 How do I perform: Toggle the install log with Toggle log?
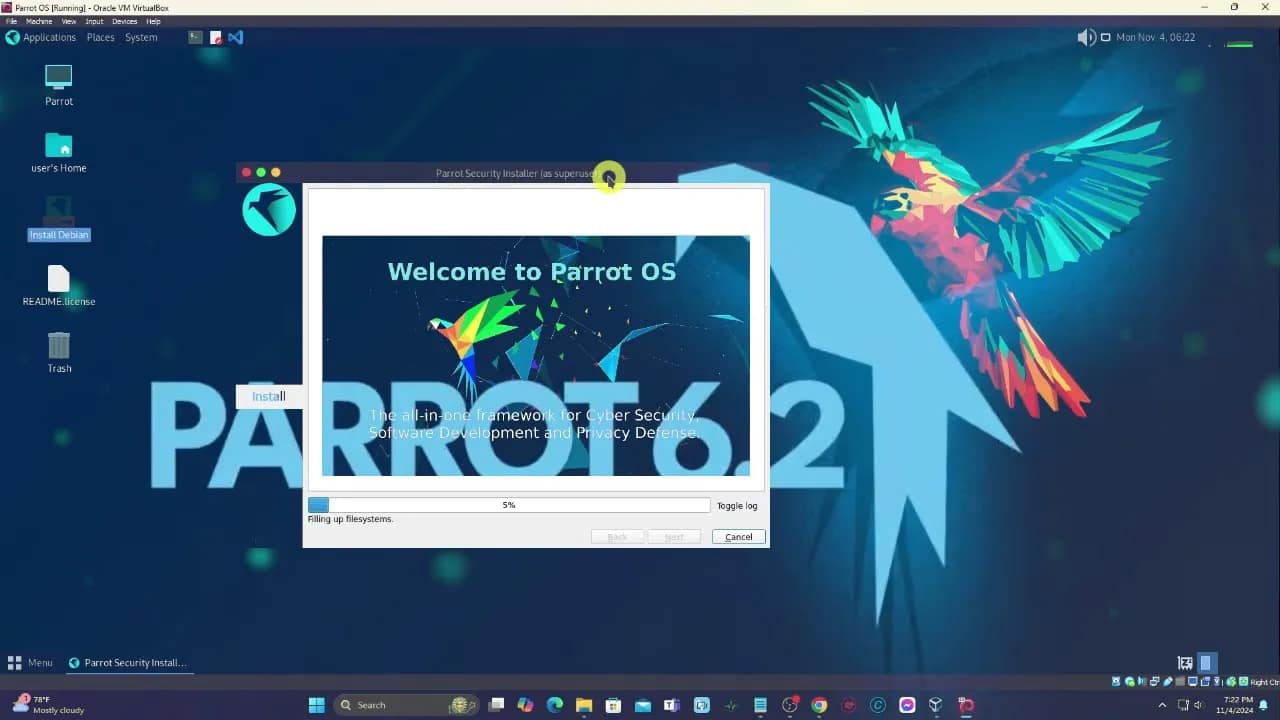[x=737, y=505]
